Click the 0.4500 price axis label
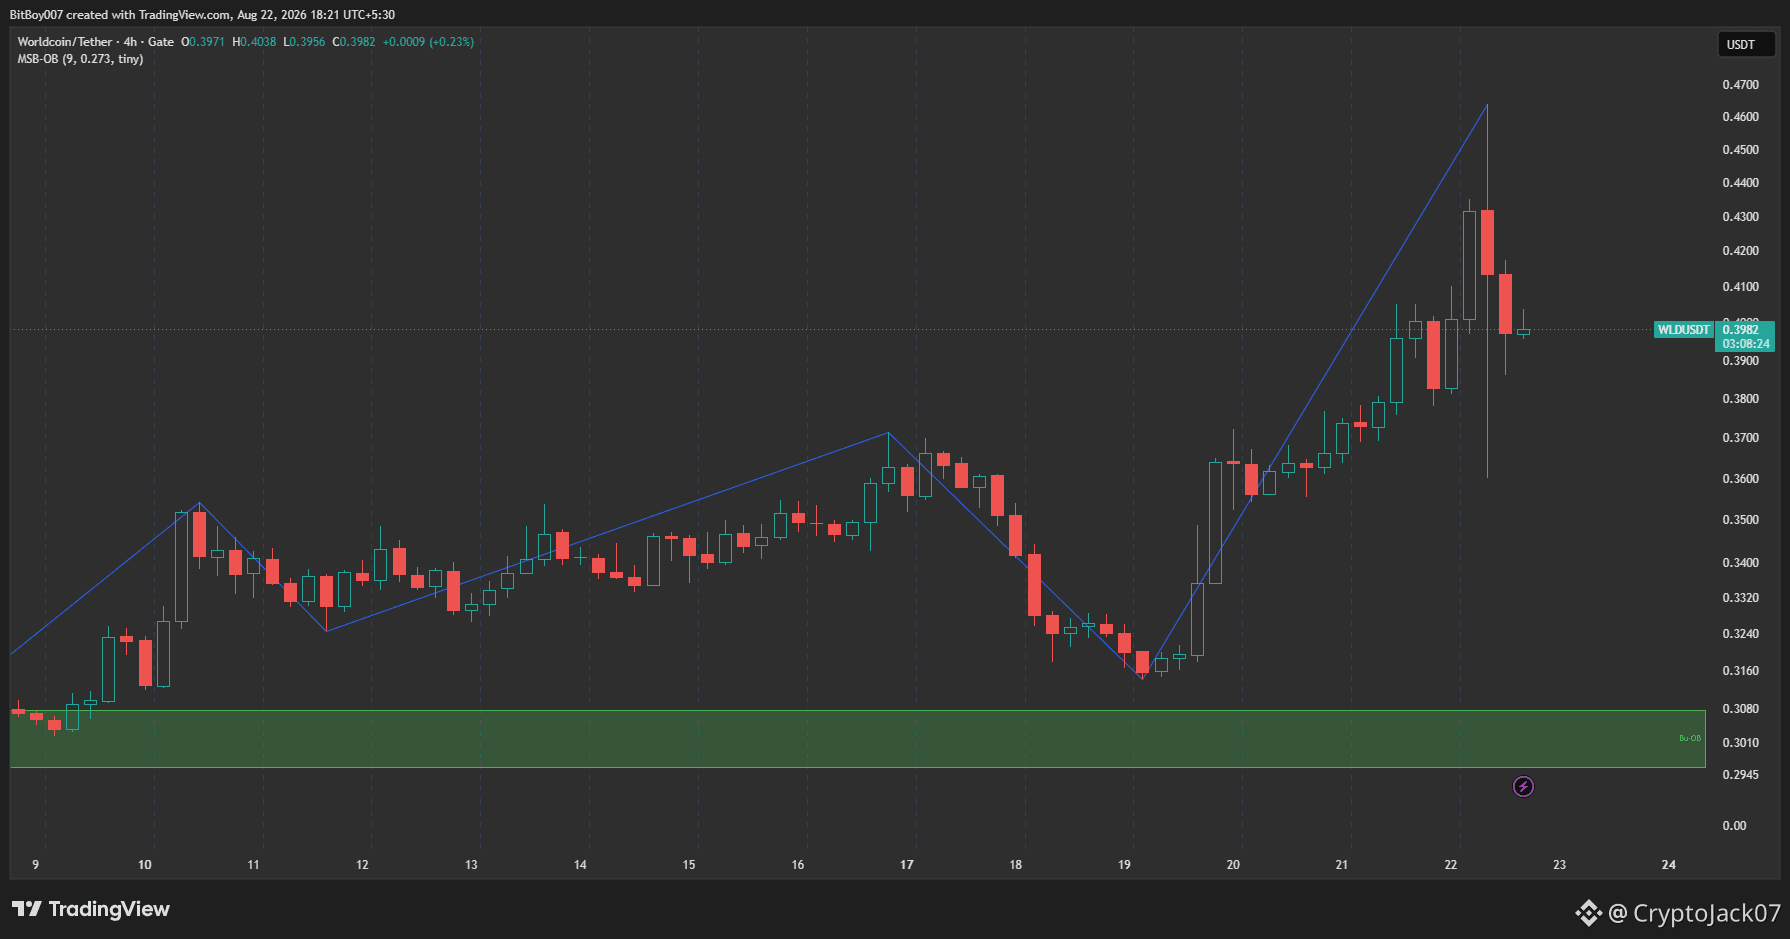This screenshot has width=1790, height=939. 1740,150
